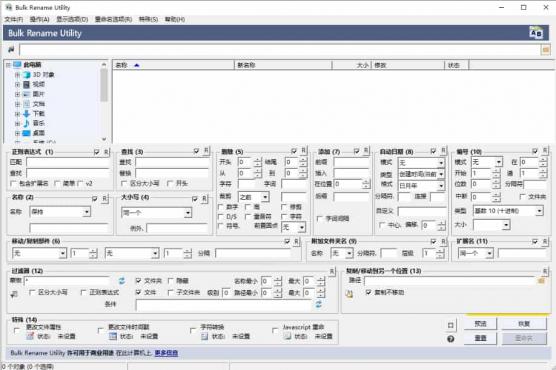Screen dimensions: 556x370
Task: Open the Extension (11) 同一个 dropdown
Action: click(x=489, y=253)
